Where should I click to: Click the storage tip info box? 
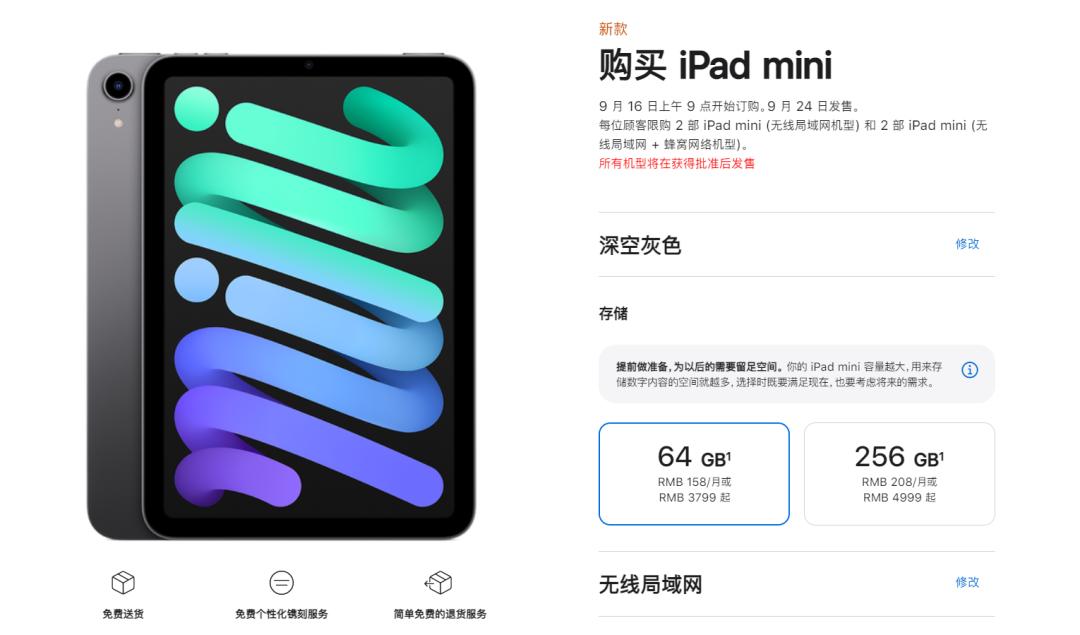point(796,374)
